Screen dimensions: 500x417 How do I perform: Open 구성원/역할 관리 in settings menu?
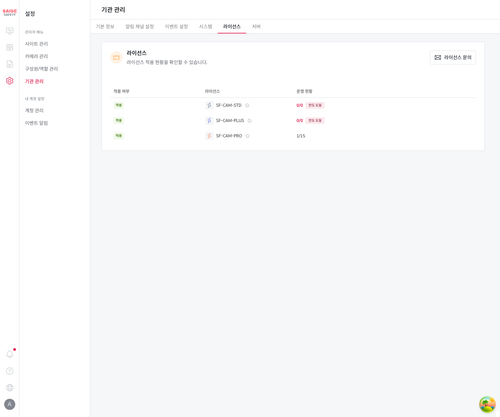[x=41, y=69]
